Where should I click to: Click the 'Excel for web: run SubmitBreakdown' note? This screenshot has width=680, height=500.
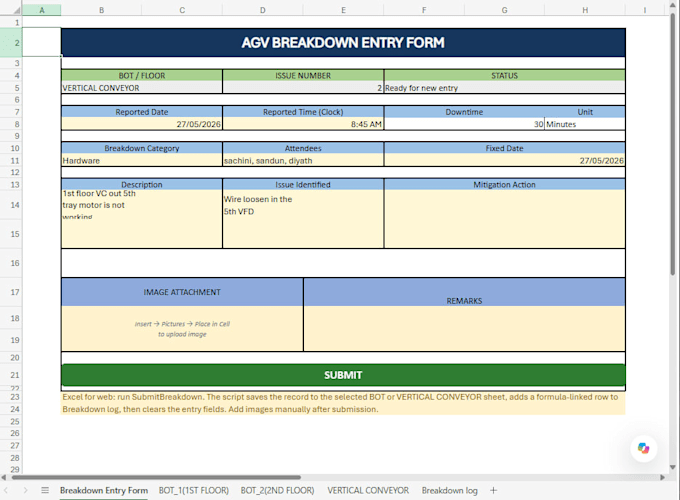click(x=343, y=403)
